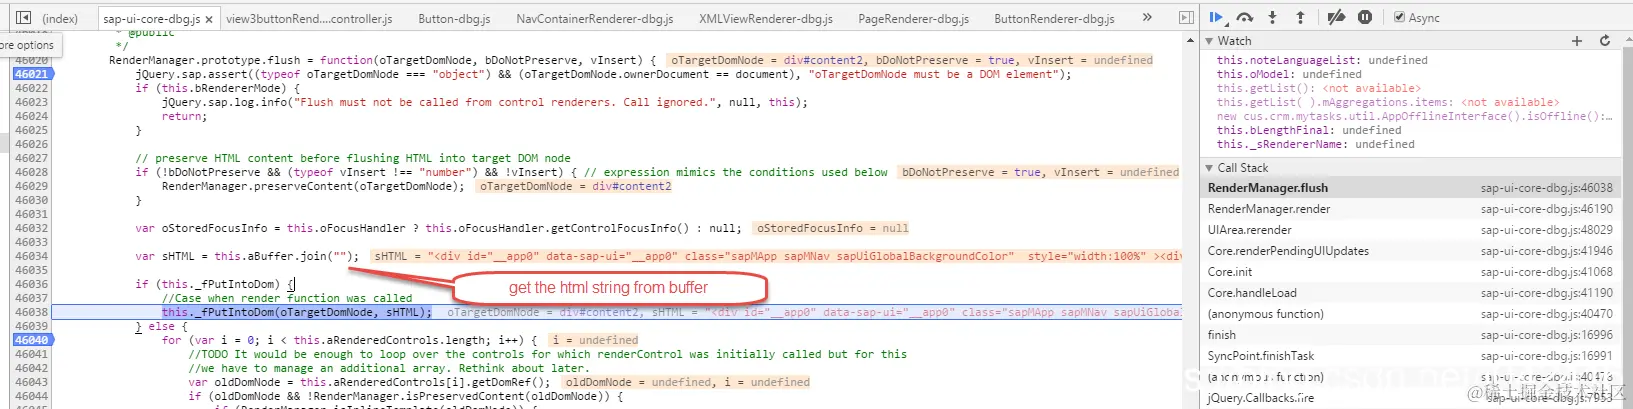Select RenderManager.render call stack frame
Image resolution: width=1633 pixels, height=409 pixels.
[1410, 209]
